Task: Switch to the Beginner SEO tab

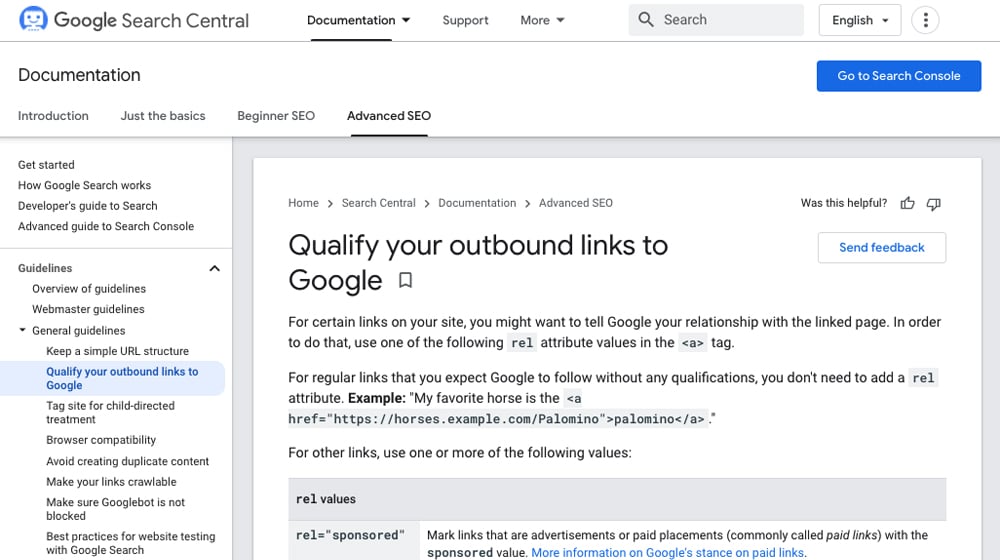Action: click(x=276, y=116)
